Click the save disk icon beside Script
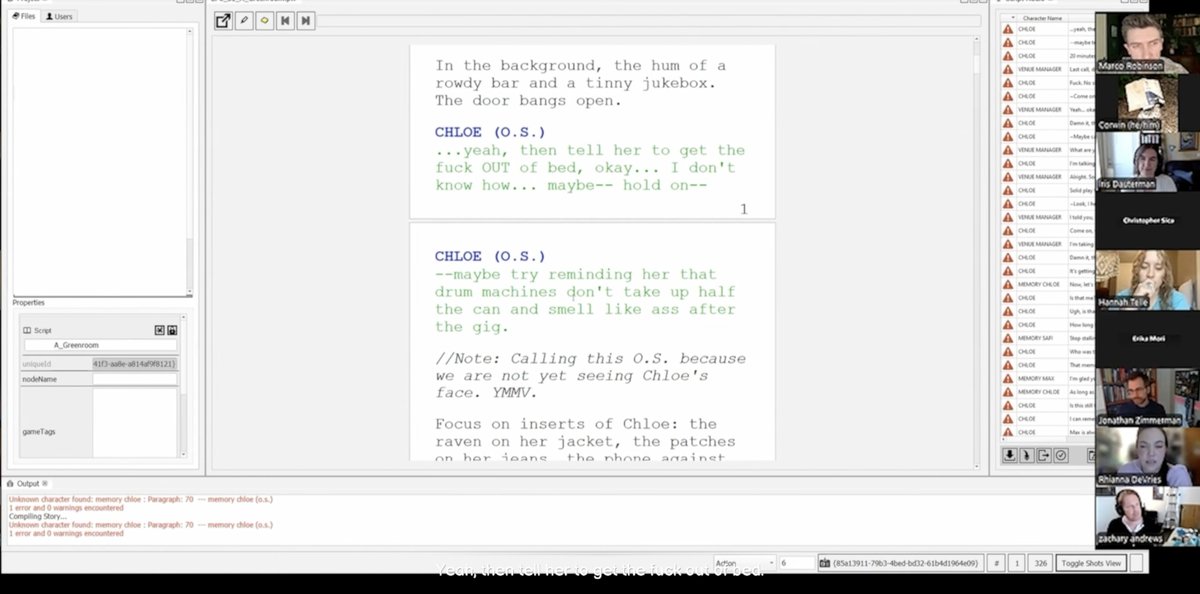The width and height of the screenshot is (1200, 594). [172, 329]
